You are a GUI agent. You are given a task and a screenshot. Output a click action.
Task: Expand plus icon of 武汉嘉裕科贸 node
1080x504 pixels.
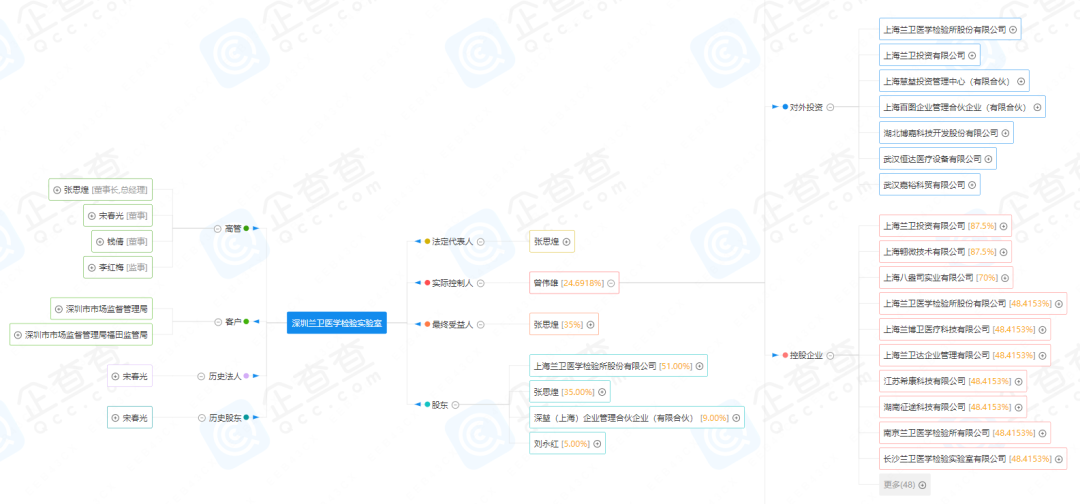tap(973, 185)
